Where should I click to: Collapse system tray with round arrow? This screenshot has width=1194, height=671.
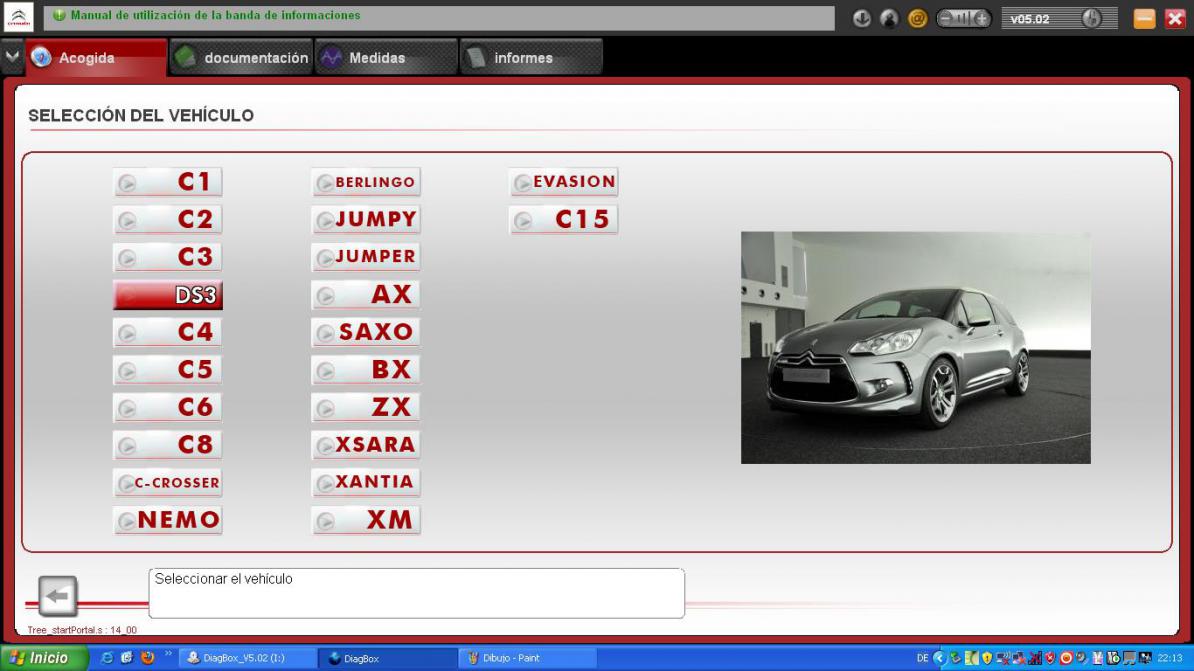[x=939, y=658]
